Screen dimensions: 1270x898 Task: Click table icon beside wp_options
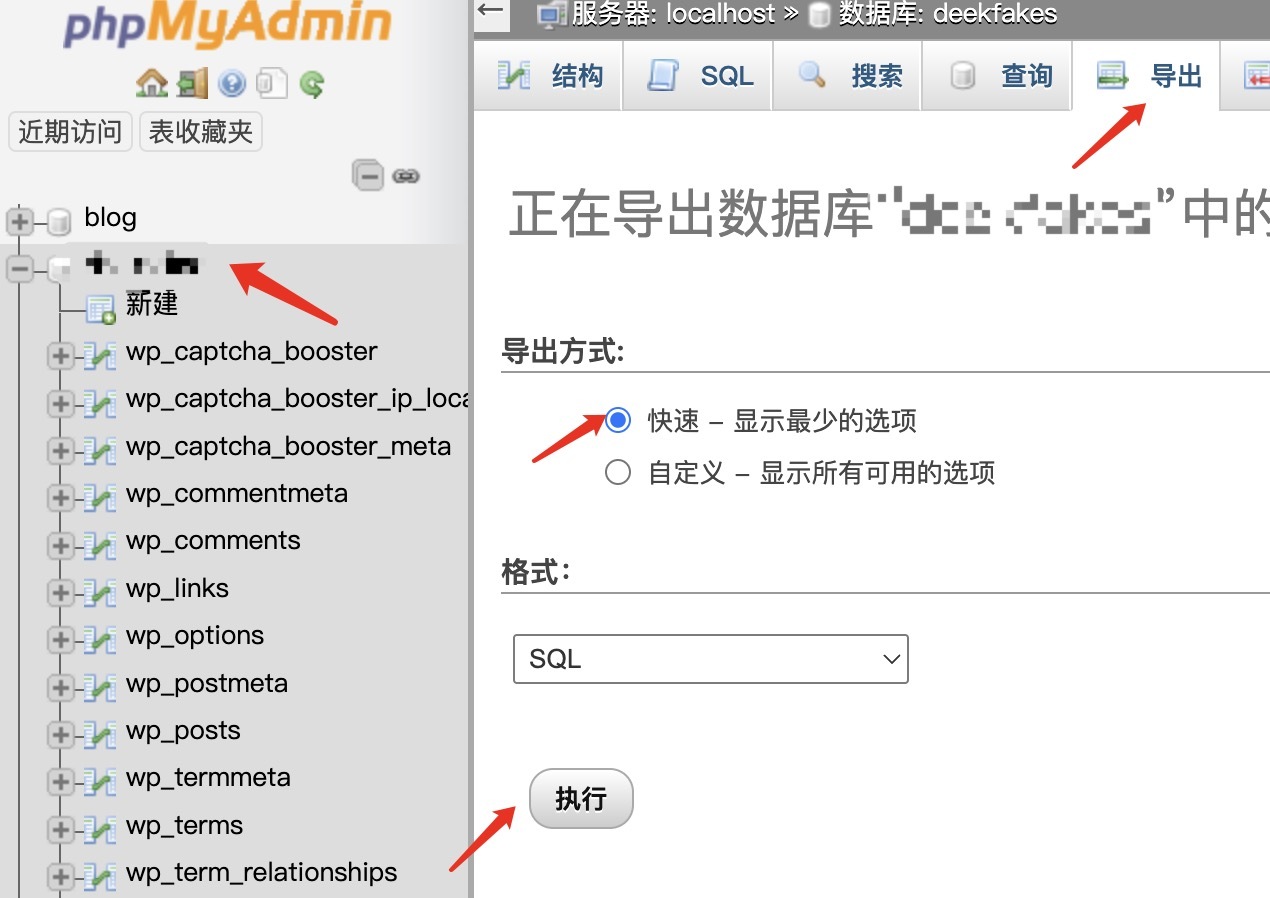click(x=100, y=639)
